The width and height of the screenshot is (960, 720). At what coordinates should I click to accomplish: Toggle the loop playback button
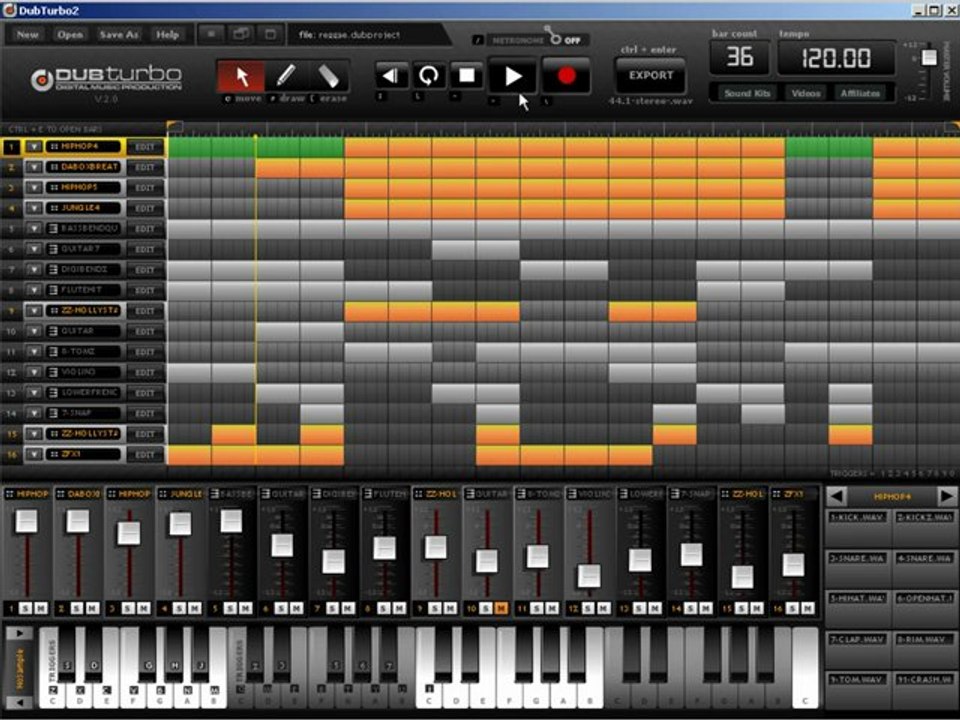[429, 75]
